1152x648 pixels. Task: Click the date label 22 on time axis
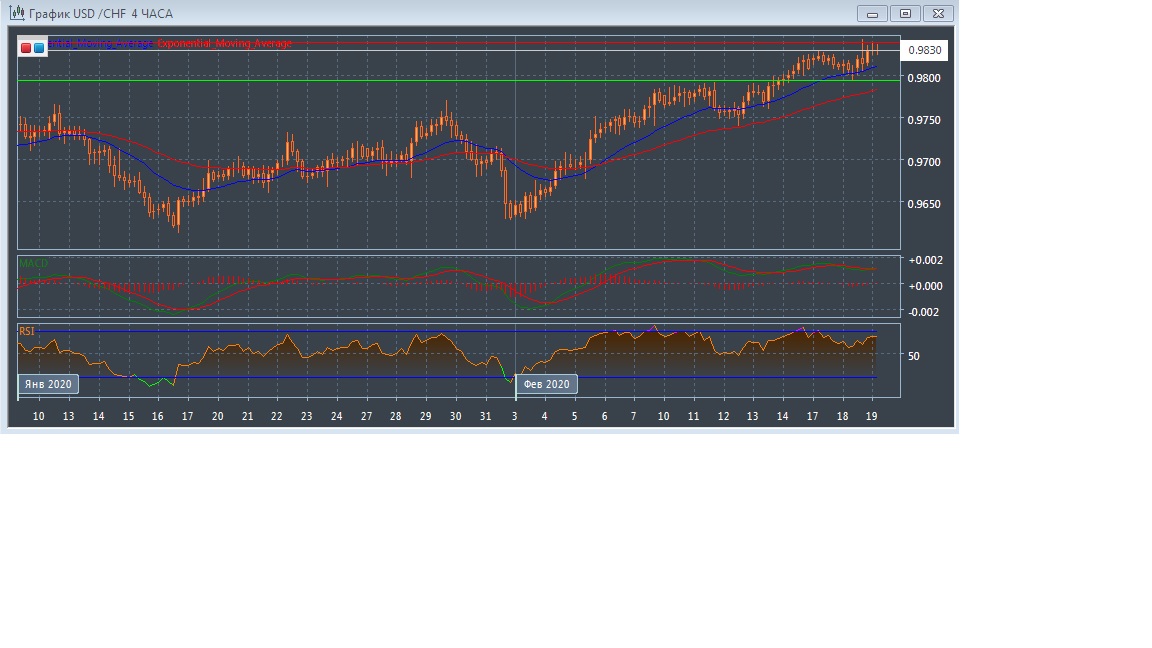click(276, 417)
